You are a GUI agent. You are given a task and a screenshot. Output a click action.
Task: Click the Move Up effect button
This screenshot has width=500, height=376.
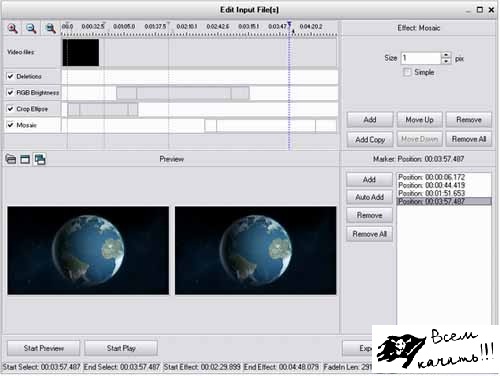coord(419,120)
